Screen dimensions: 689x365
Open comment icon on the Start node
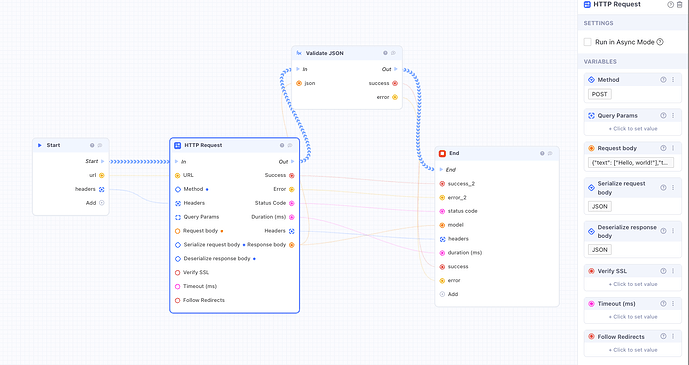(100, 145)
